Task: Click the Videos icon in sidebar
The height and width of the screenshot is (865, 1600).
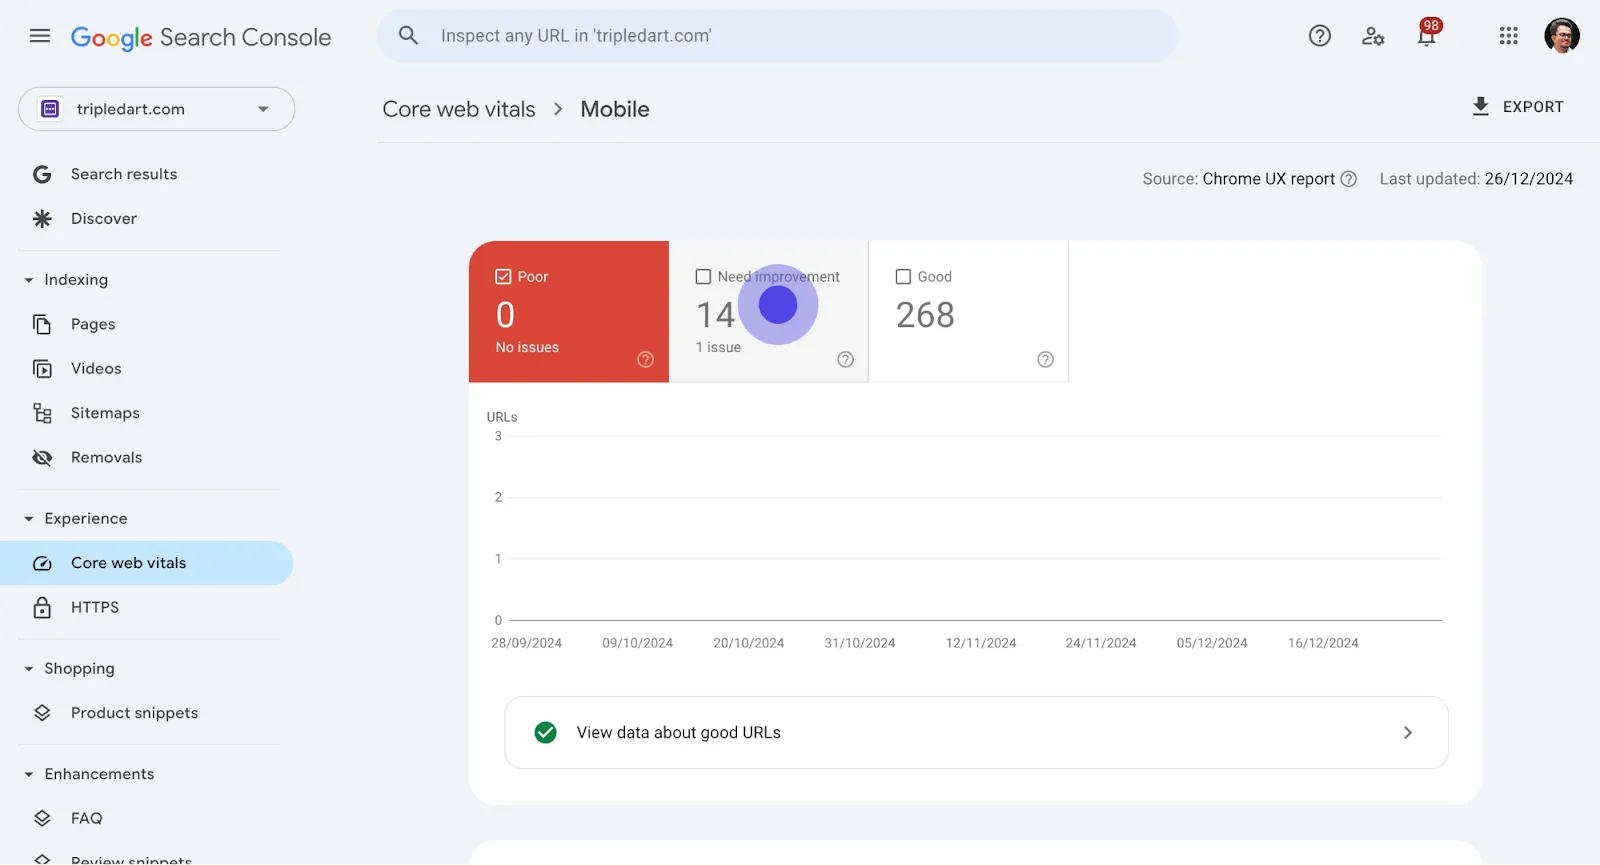Action: coord(42,369)
